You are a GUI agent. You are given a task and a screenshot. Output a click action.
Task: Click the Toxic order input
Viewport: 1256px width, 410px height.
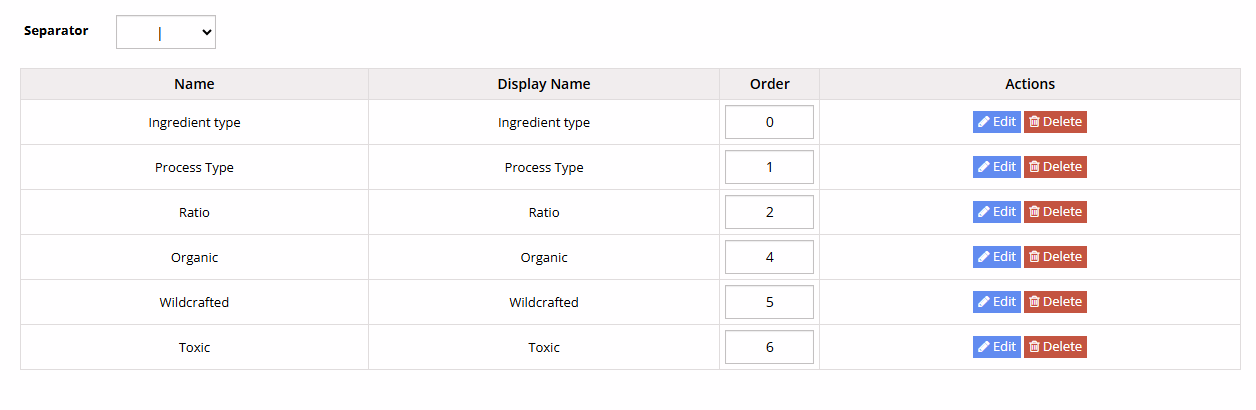pyautogui.click(x=769, y=347)
